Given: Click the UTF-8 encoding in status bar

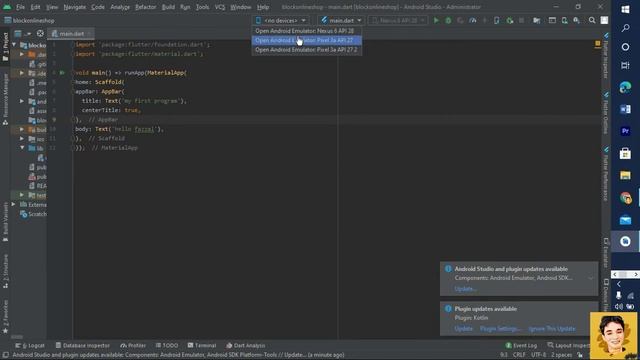Looking at the screenshot, I should [x=538, y=355].
